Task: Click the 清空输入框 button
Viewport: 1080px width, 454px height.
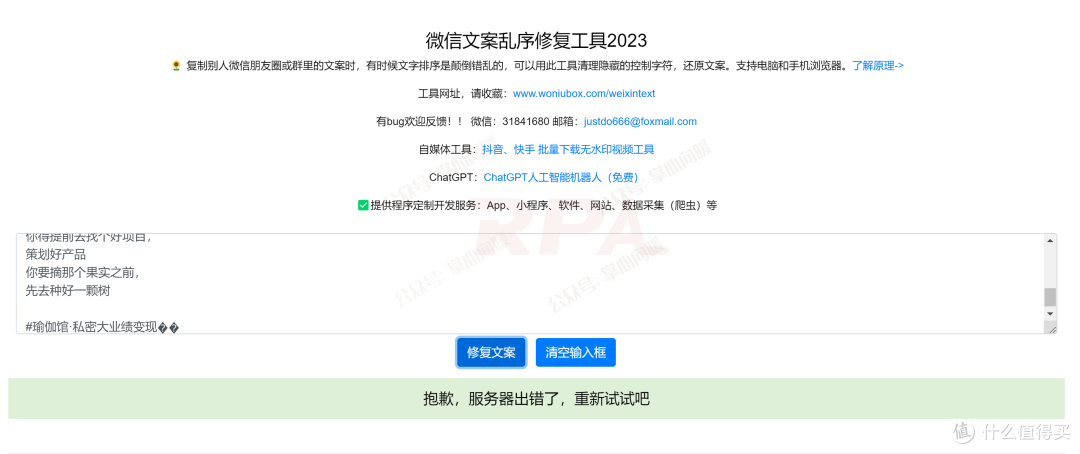Action: click(576, 352)
